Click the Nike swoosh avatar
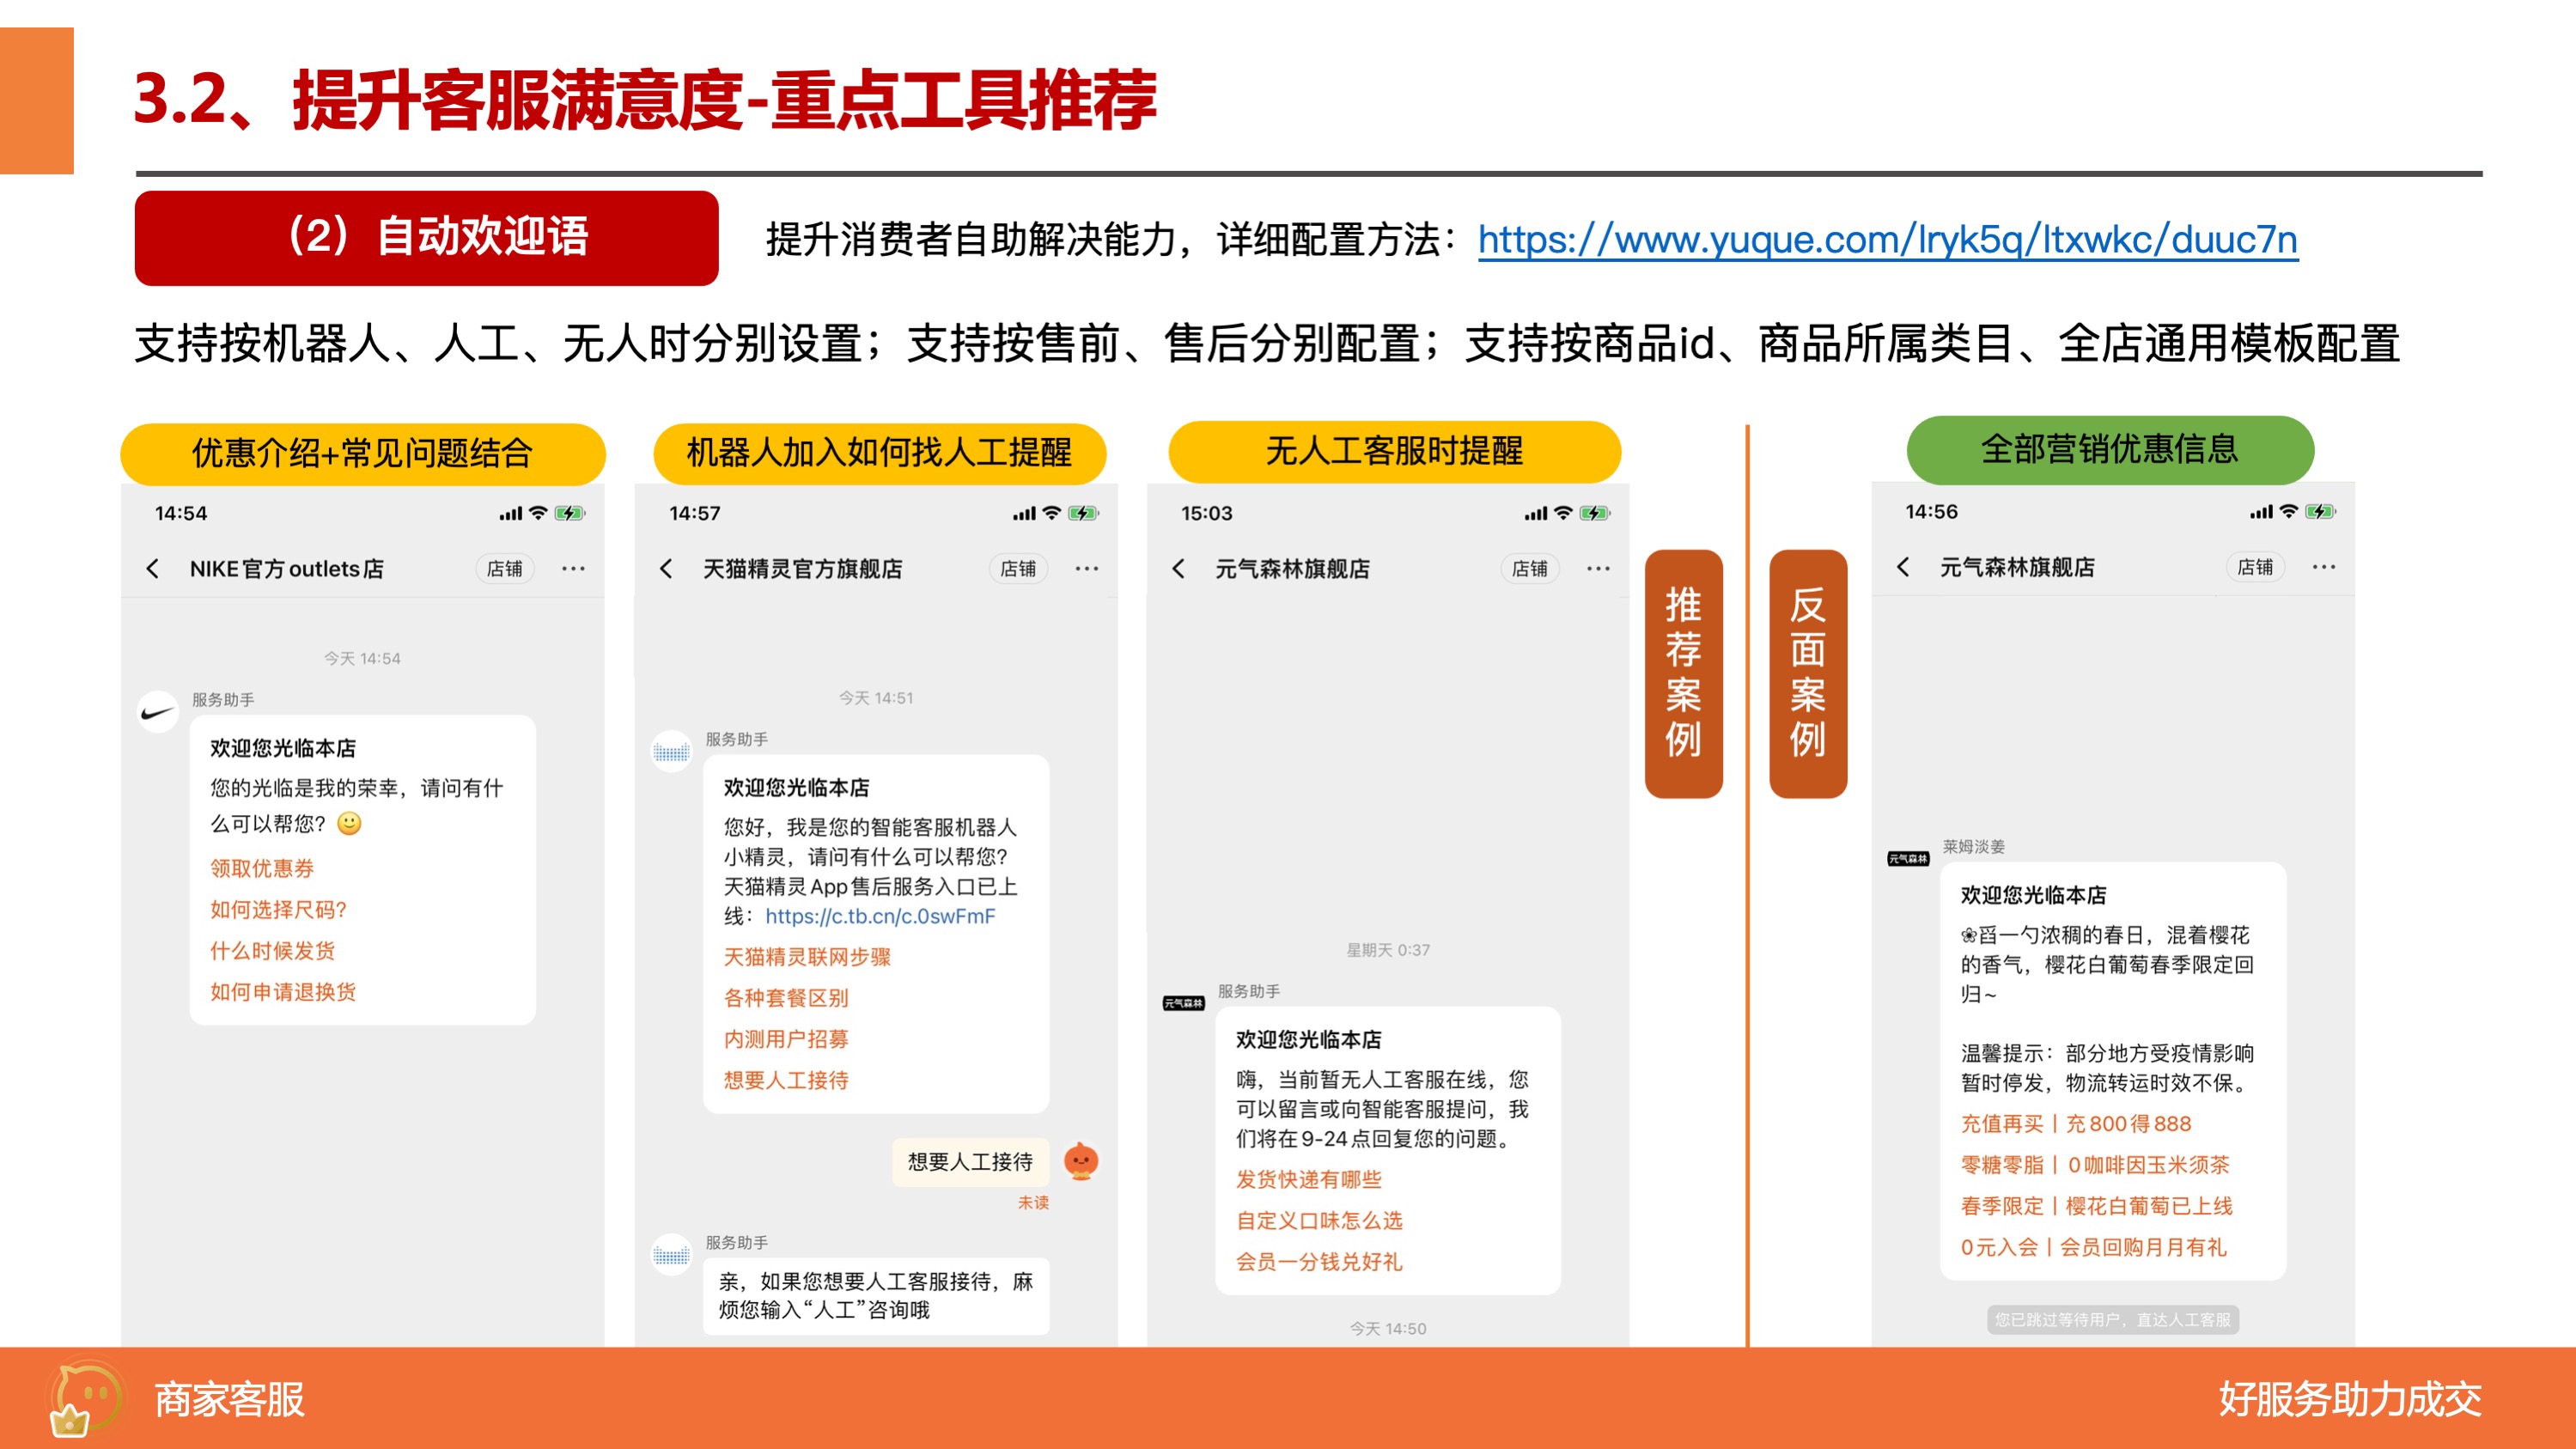This screenshot has height=1449, width=2576. 158,712
